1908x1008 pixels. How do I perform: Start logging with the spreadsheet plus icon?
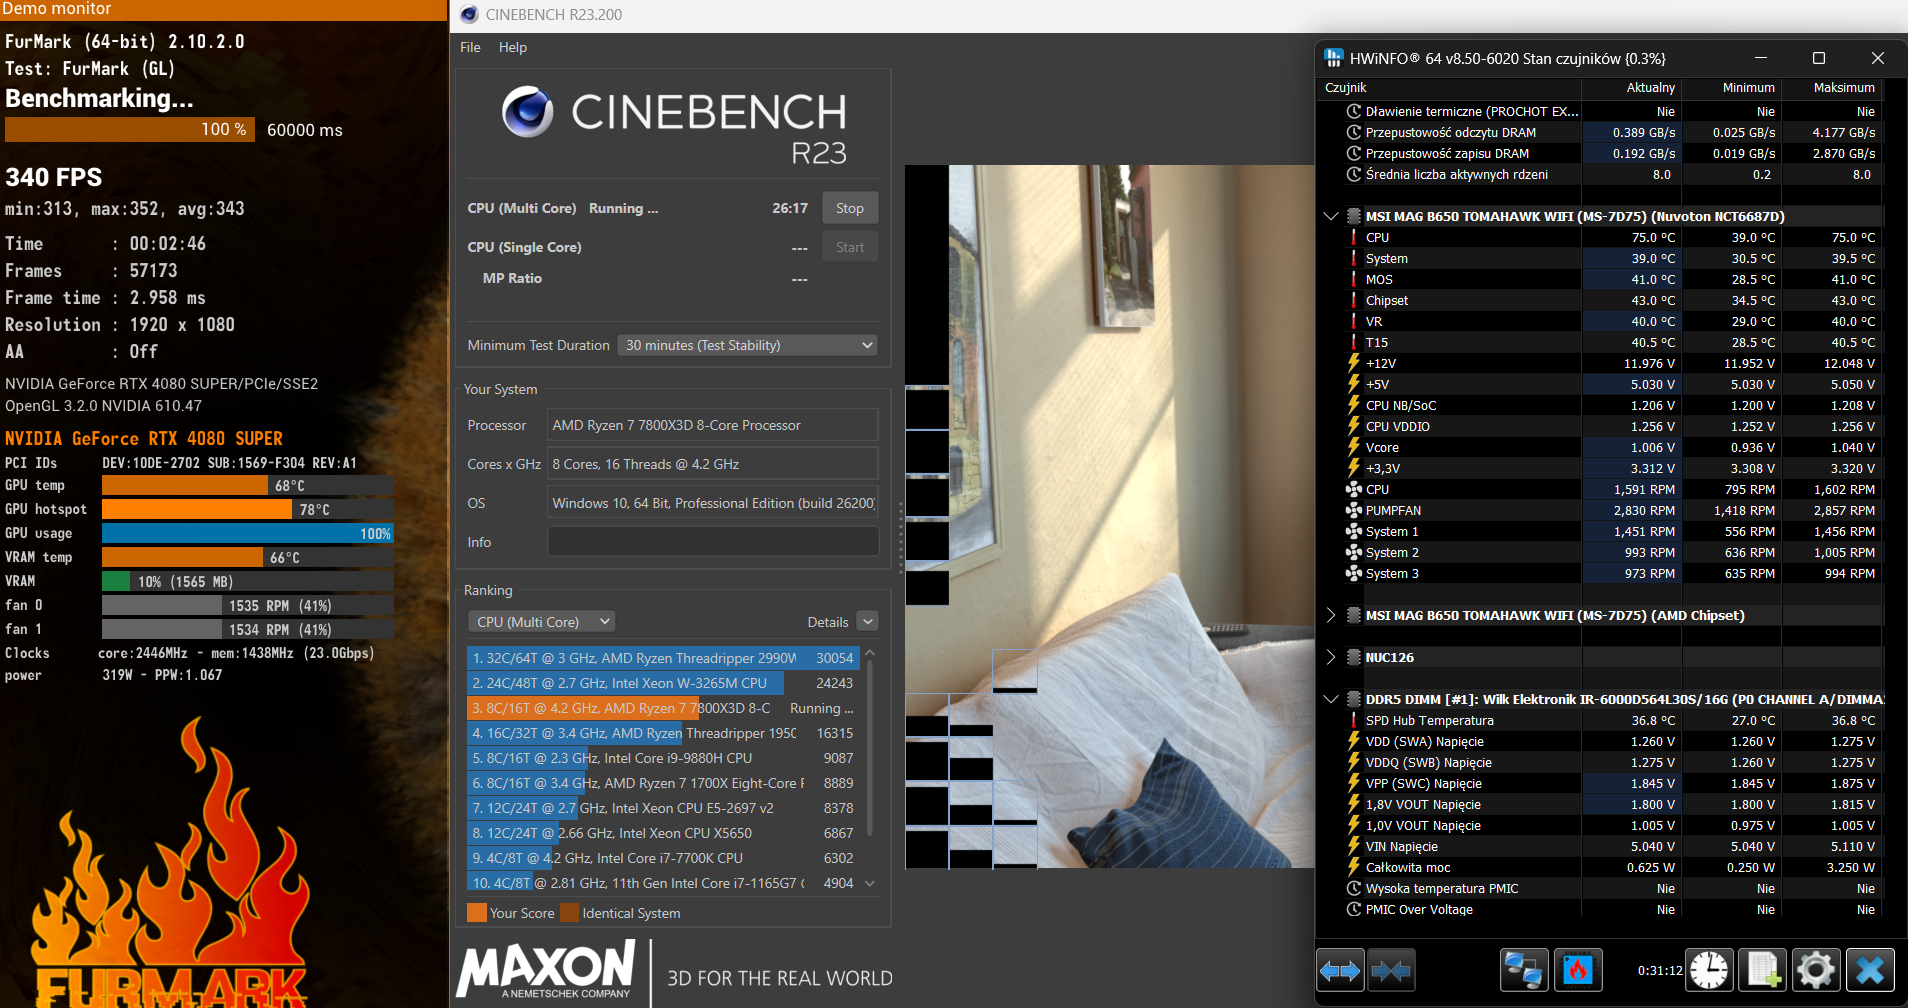tap(1762, 970)
